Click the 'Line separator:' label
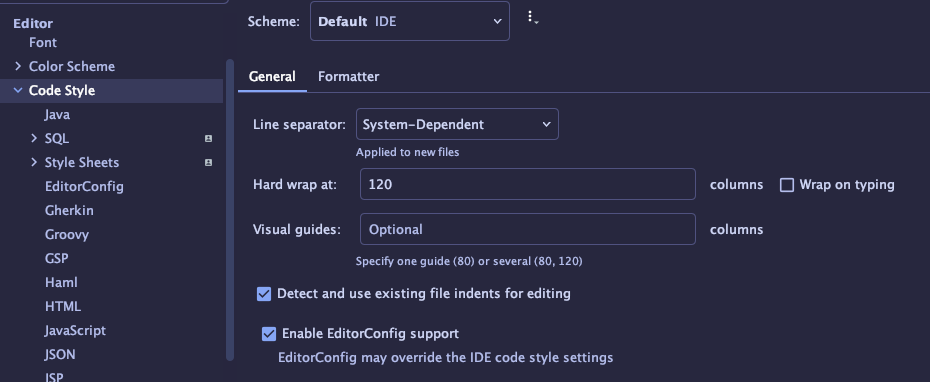This screenshot has height=382, width=930. tap(300, 125)
